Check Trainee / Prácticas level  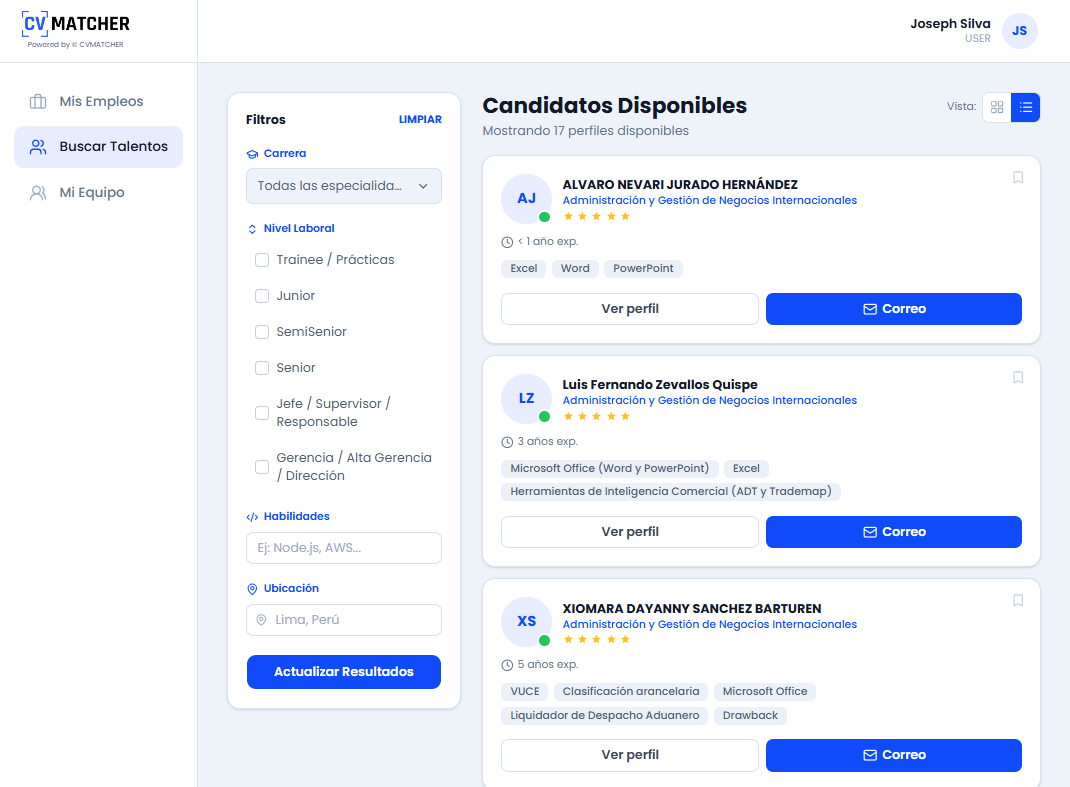tap(262, 260)
